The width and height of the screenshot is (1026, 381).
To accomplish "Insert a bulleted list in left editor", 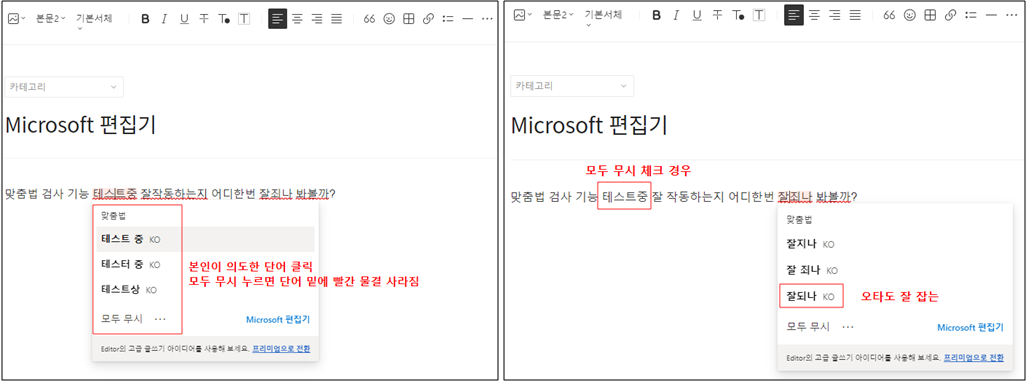I will point(448,19).
